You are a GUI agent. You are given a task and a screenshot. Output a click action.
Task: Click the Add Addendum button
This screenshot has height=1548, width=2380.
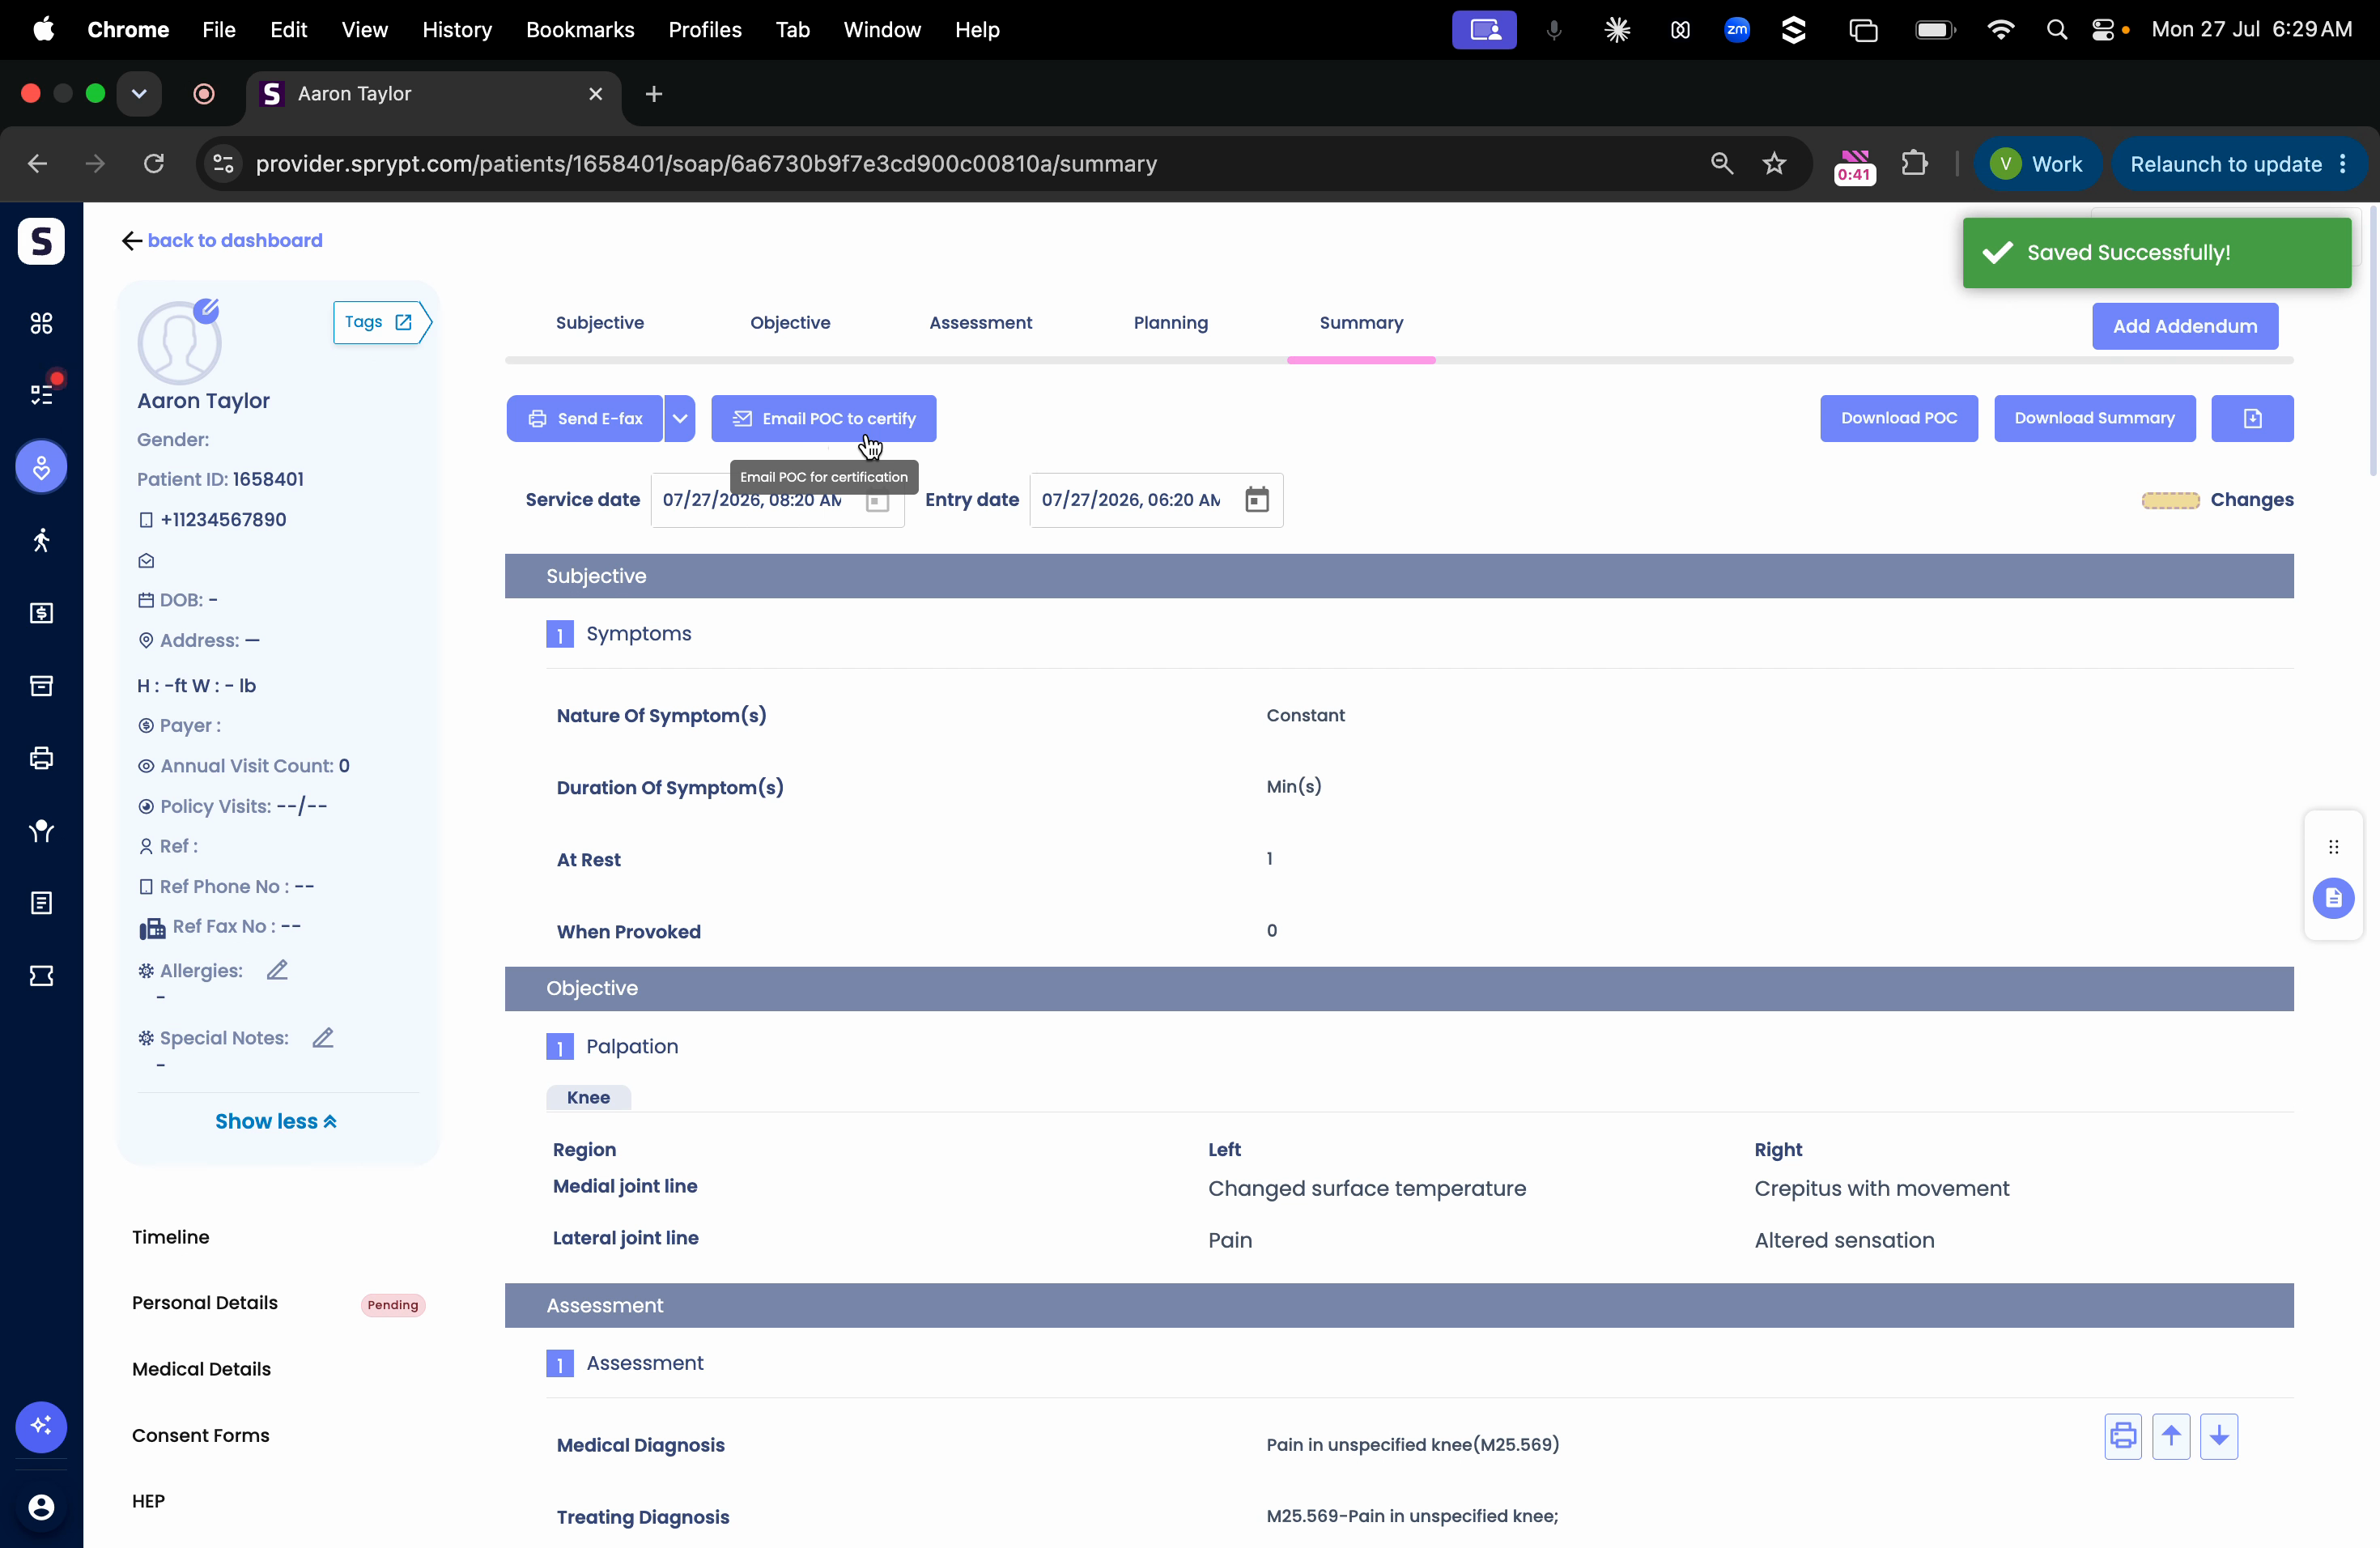pos(2184,326)
